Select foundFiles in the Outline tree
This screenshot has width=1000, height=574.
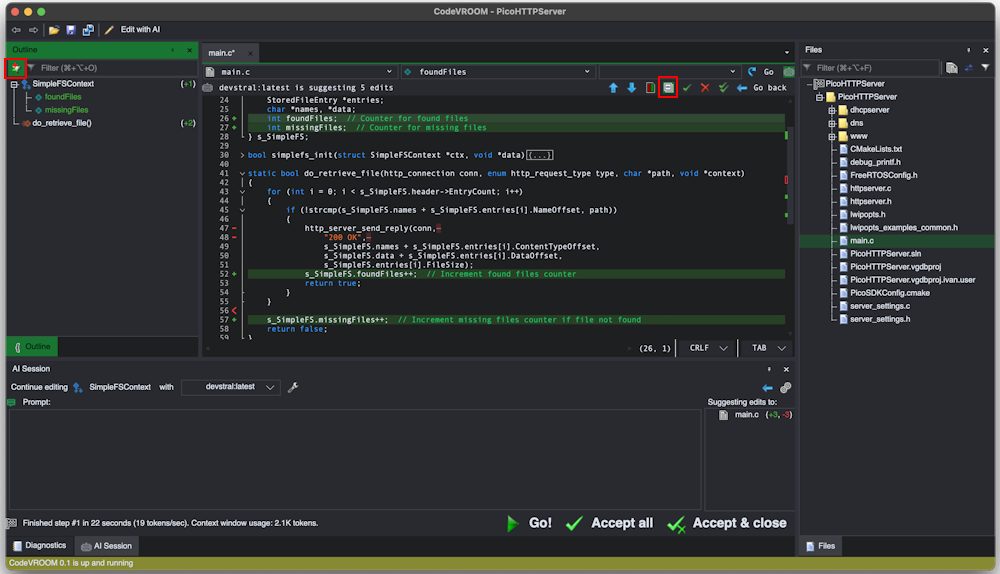coord(62,97)
